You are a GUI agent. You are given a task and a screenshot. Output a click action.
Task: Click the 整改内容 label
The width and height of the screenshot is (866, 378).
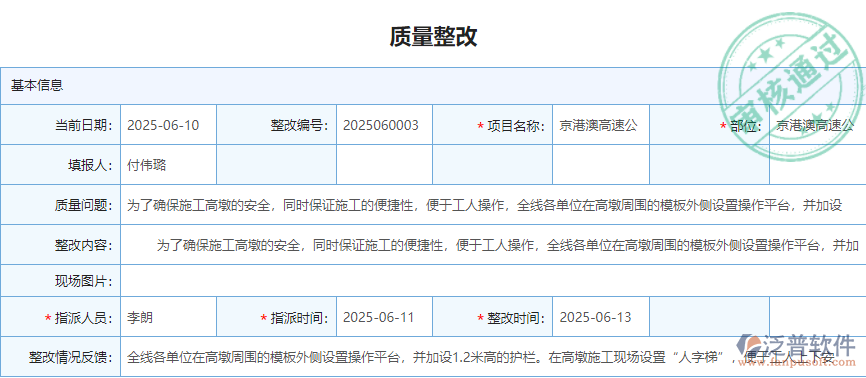point(83,245)
